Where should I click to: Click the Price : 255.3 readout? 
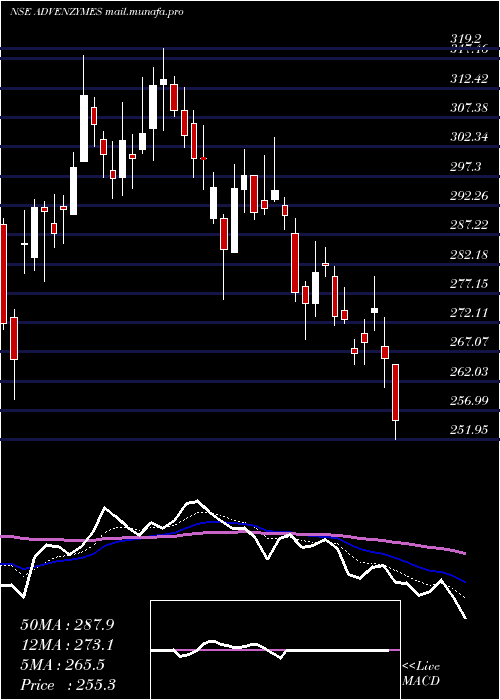point(68,685)
